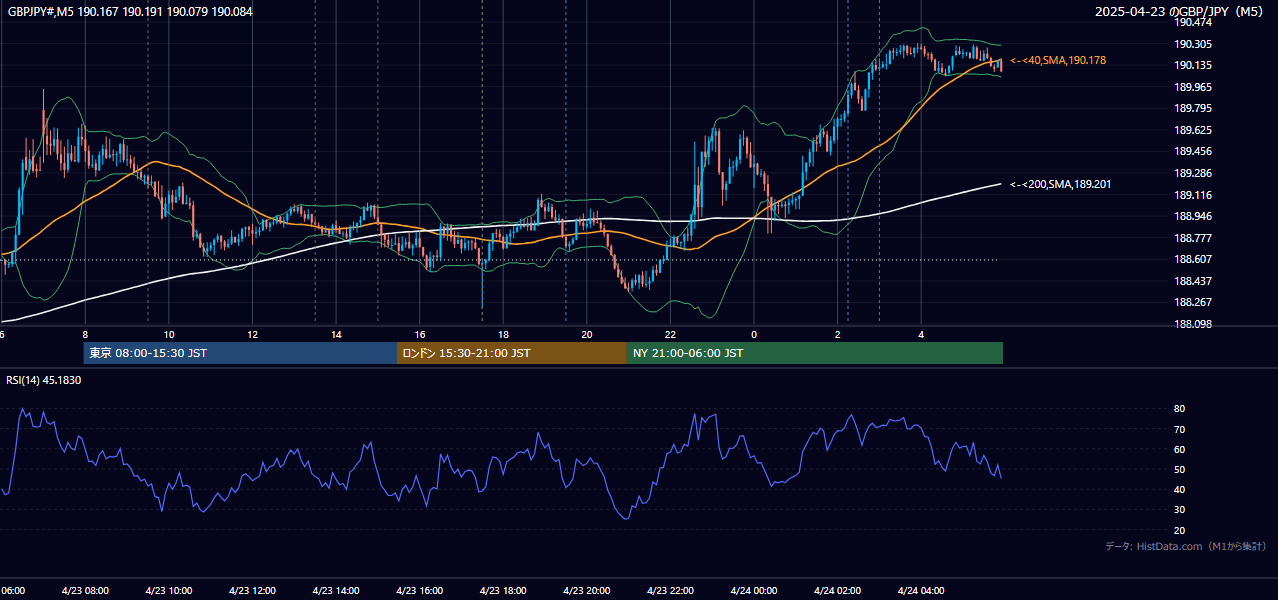Click the NY 21:00-06:00 JST session bar
The height and width of the screenshot is (600, 1278).
click(x=815, y=353)
